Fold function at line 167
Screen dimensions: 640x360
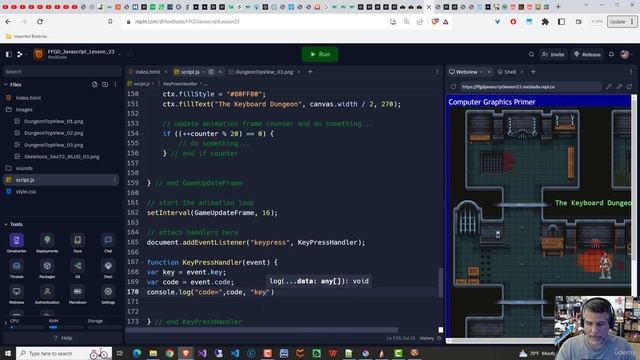click(x=142, y=262)
